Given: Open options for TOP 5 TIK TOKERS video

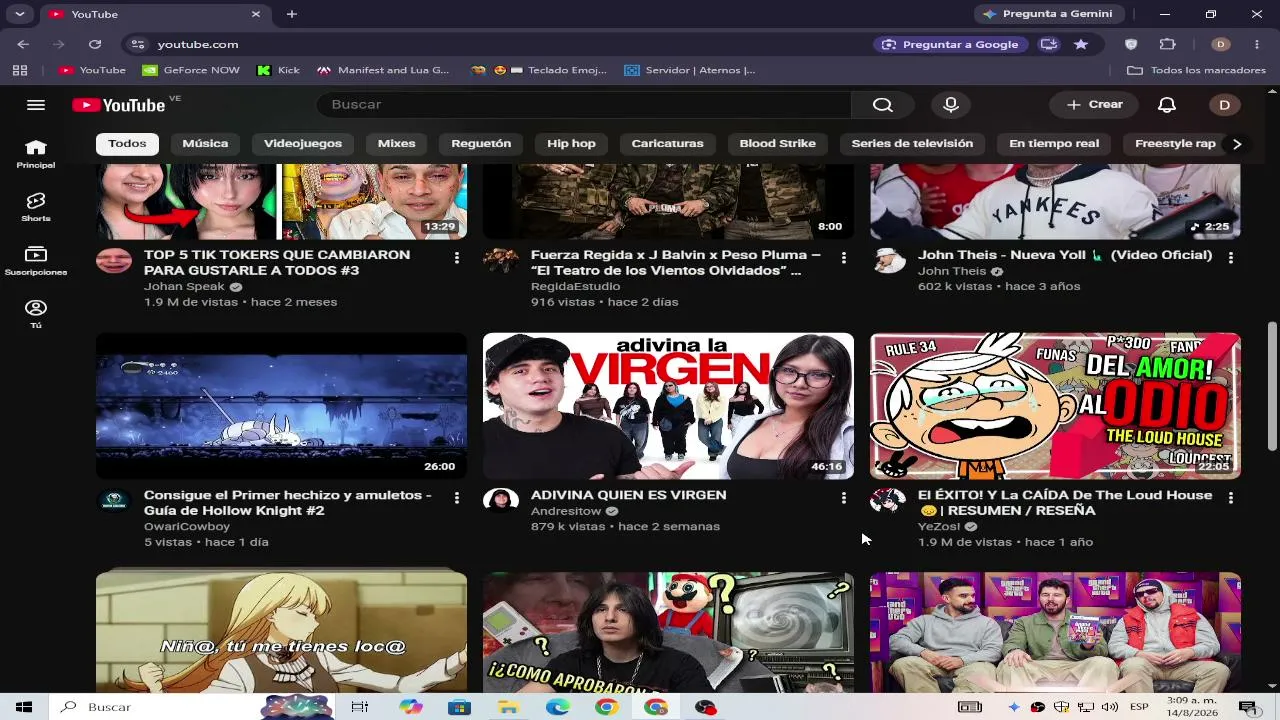Looking at the screenshot, I should pos(457,258).
